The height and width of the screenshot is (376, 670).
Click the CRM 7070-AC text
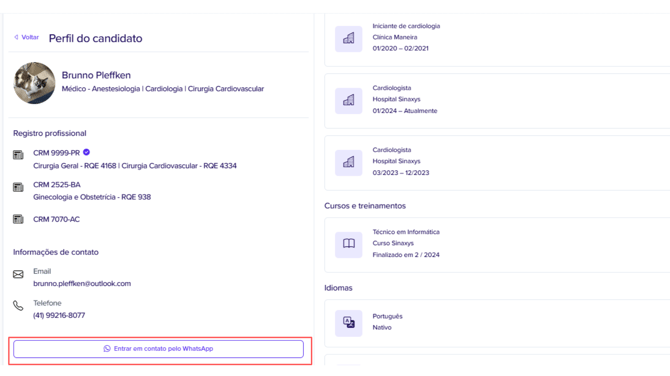[x=56, y=219]
